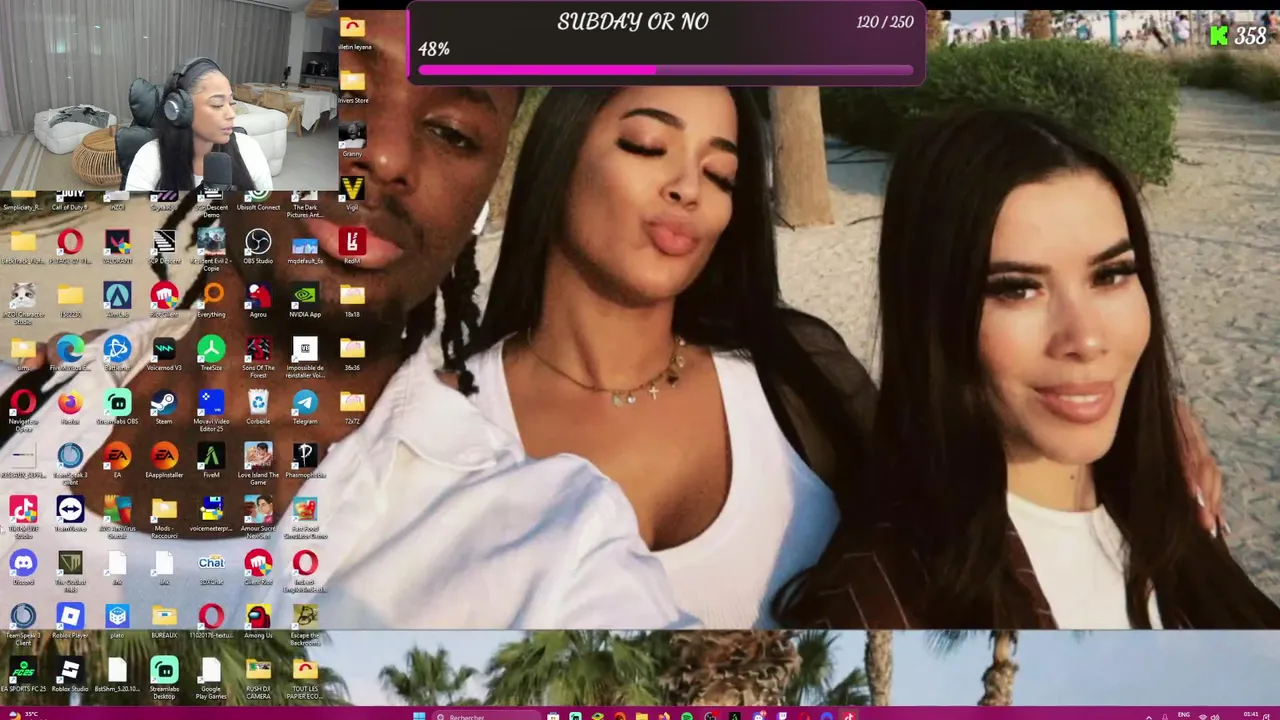Launch EA SPORTS FC 25 shortcut

(23, 675)
